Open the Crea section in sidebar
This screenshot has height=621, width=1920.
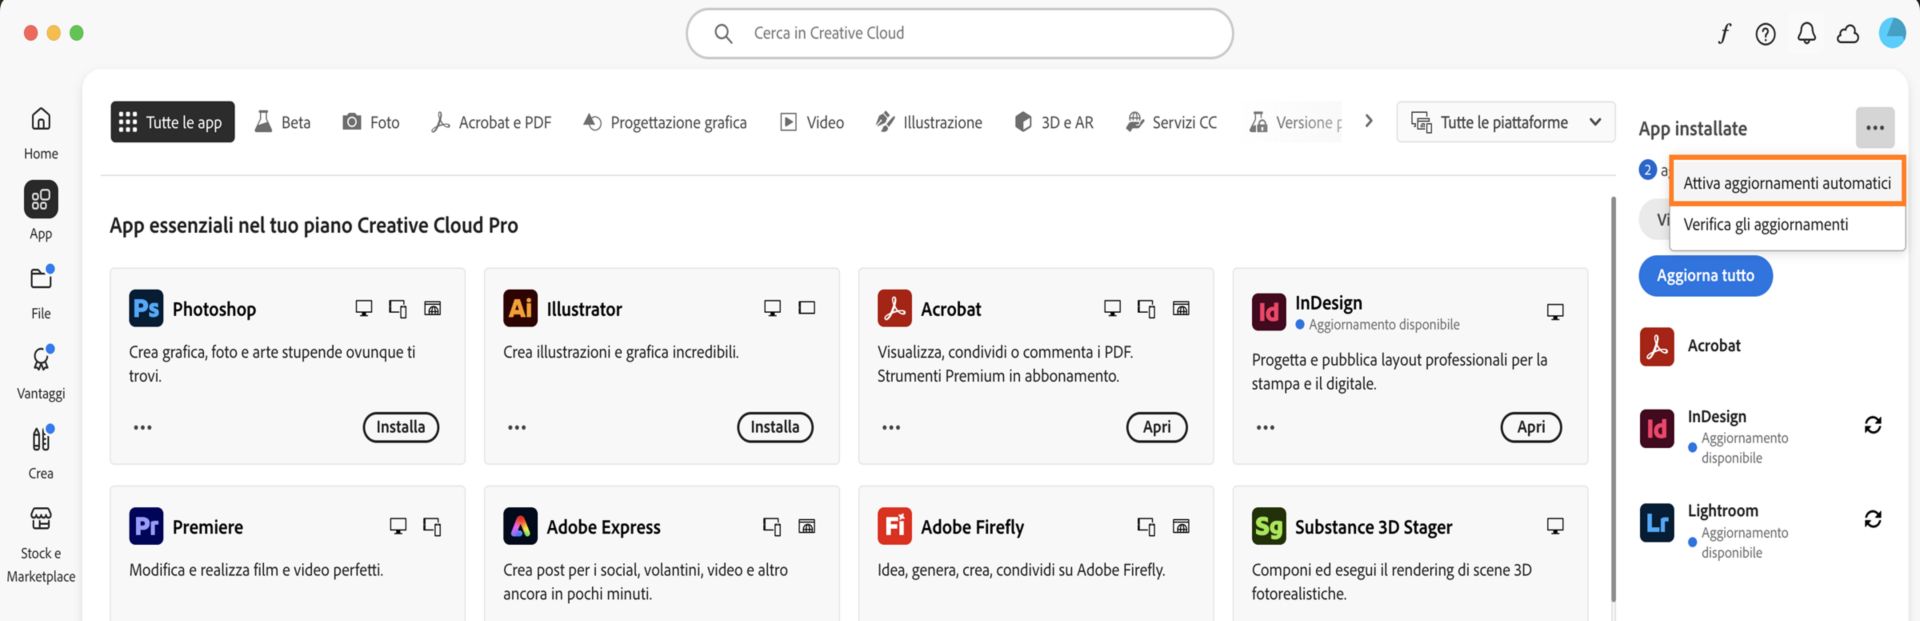41,451
